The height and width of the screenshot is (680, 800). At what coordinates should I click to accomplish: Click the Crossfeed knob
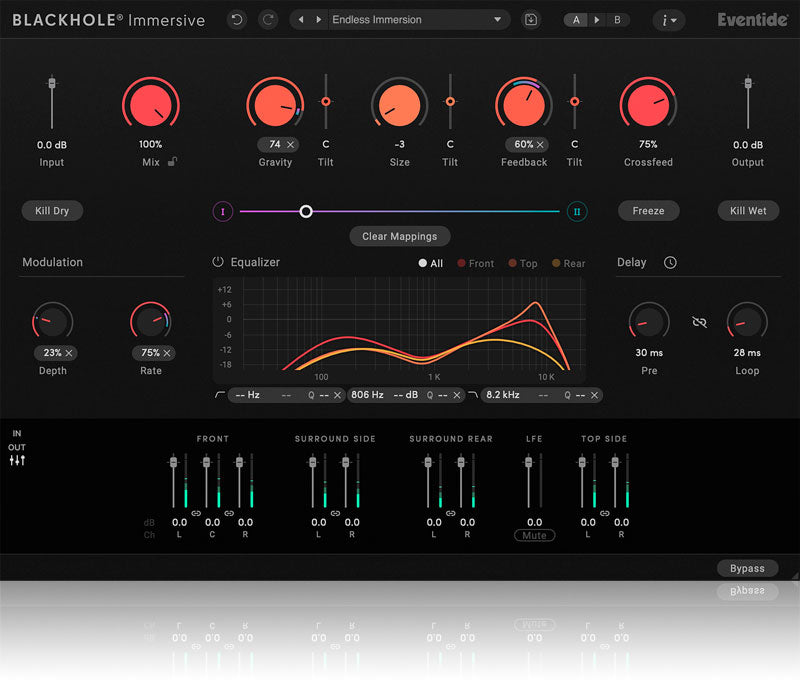coord(648,105)
